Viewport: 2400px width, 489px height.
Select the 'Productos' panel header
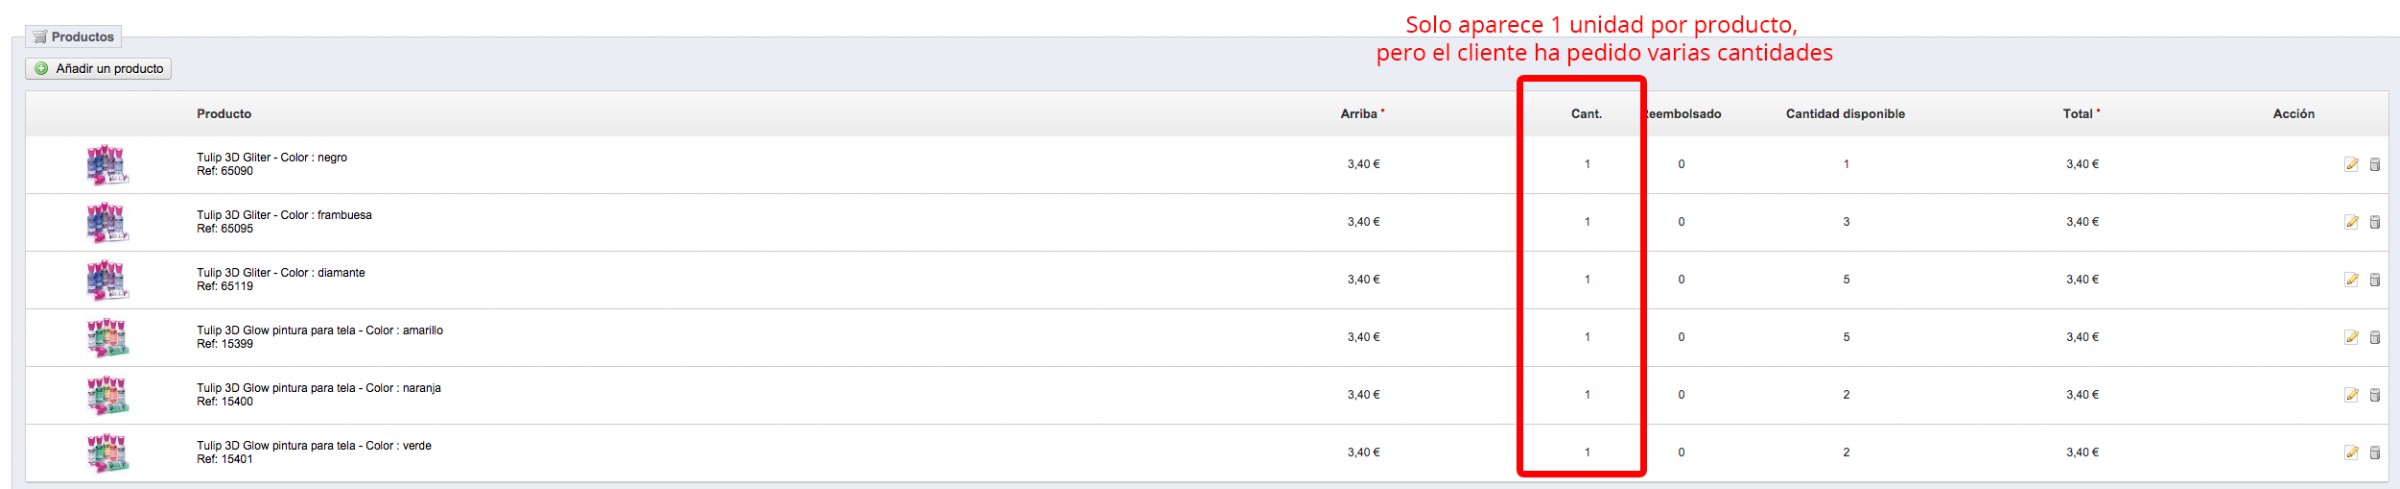coord(74,37)
